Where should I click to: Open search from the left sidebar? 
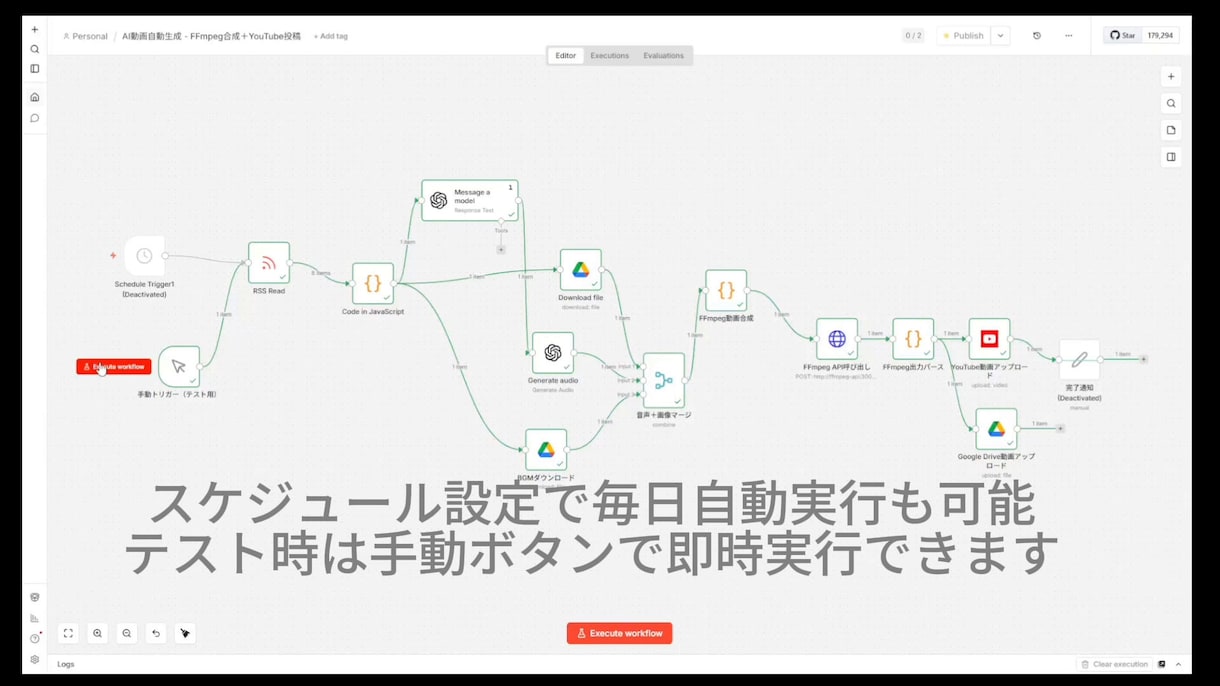(x=34, y=49)
